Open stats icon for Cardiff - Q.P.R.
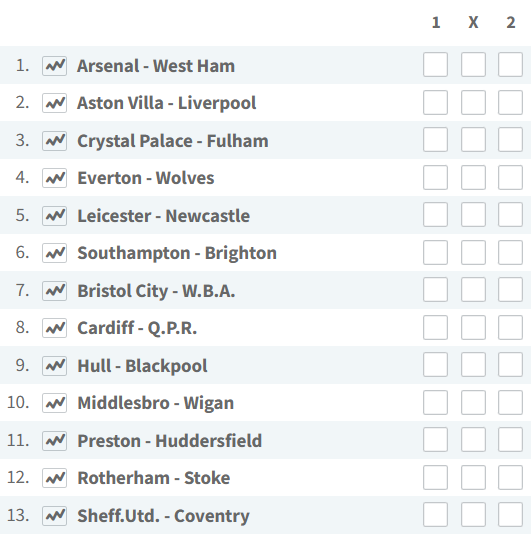The image size is (532, 534). tap(54, 328)
